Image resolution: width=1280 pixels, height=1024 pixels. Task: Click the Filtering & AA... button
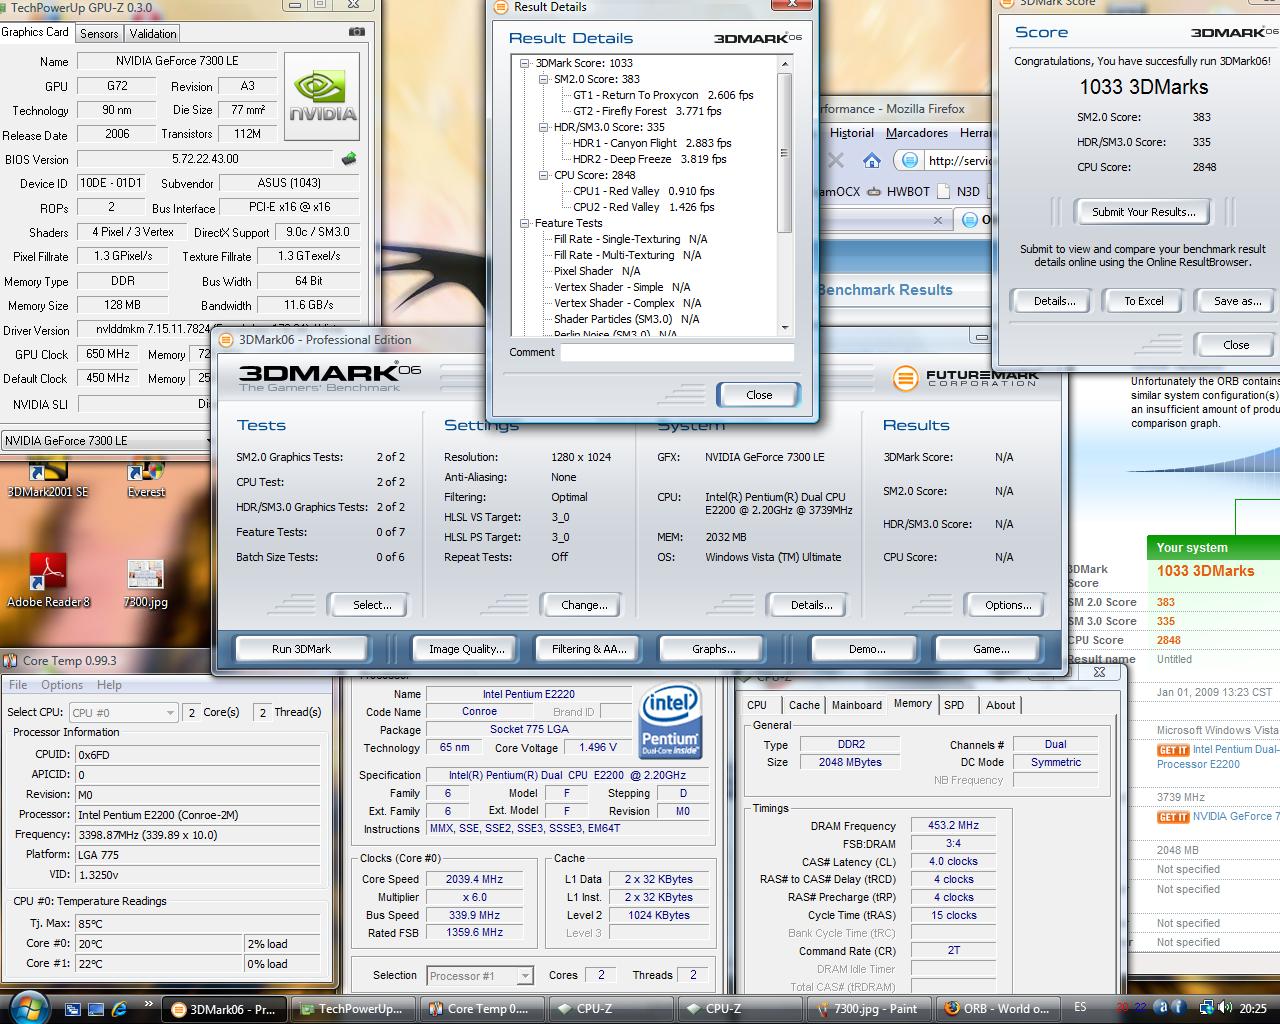point(589,649)
